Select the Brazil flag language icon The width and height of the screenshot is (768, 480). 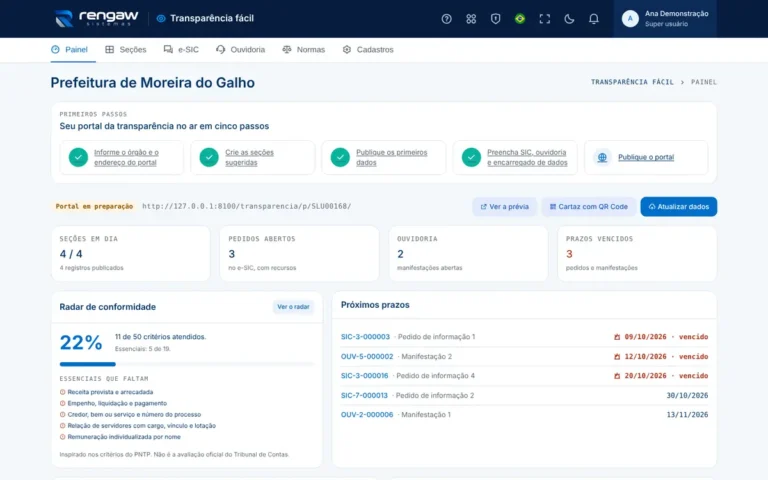520,19
